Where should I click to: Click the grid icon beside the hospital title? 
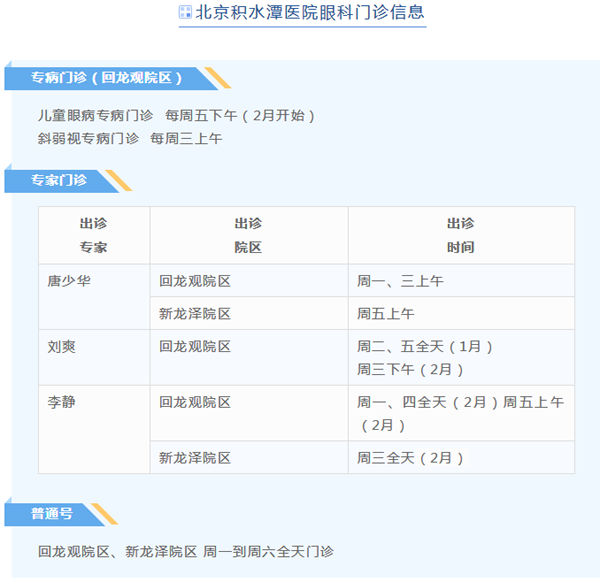coord(185,13)
